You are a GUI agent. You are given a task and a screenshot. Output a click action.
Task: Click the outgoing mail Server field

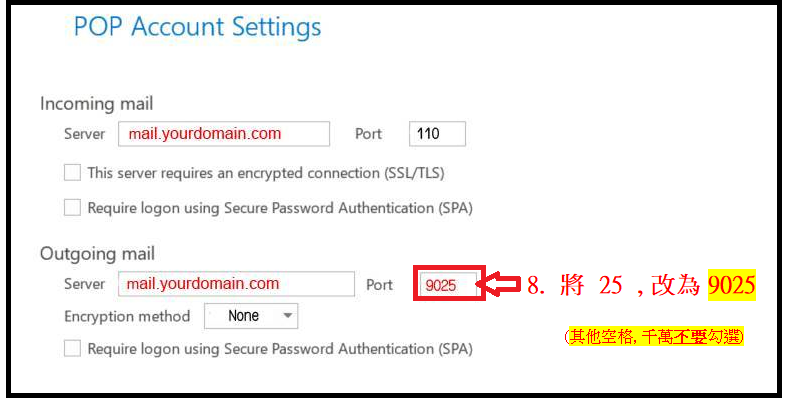[x=236, y=284]
